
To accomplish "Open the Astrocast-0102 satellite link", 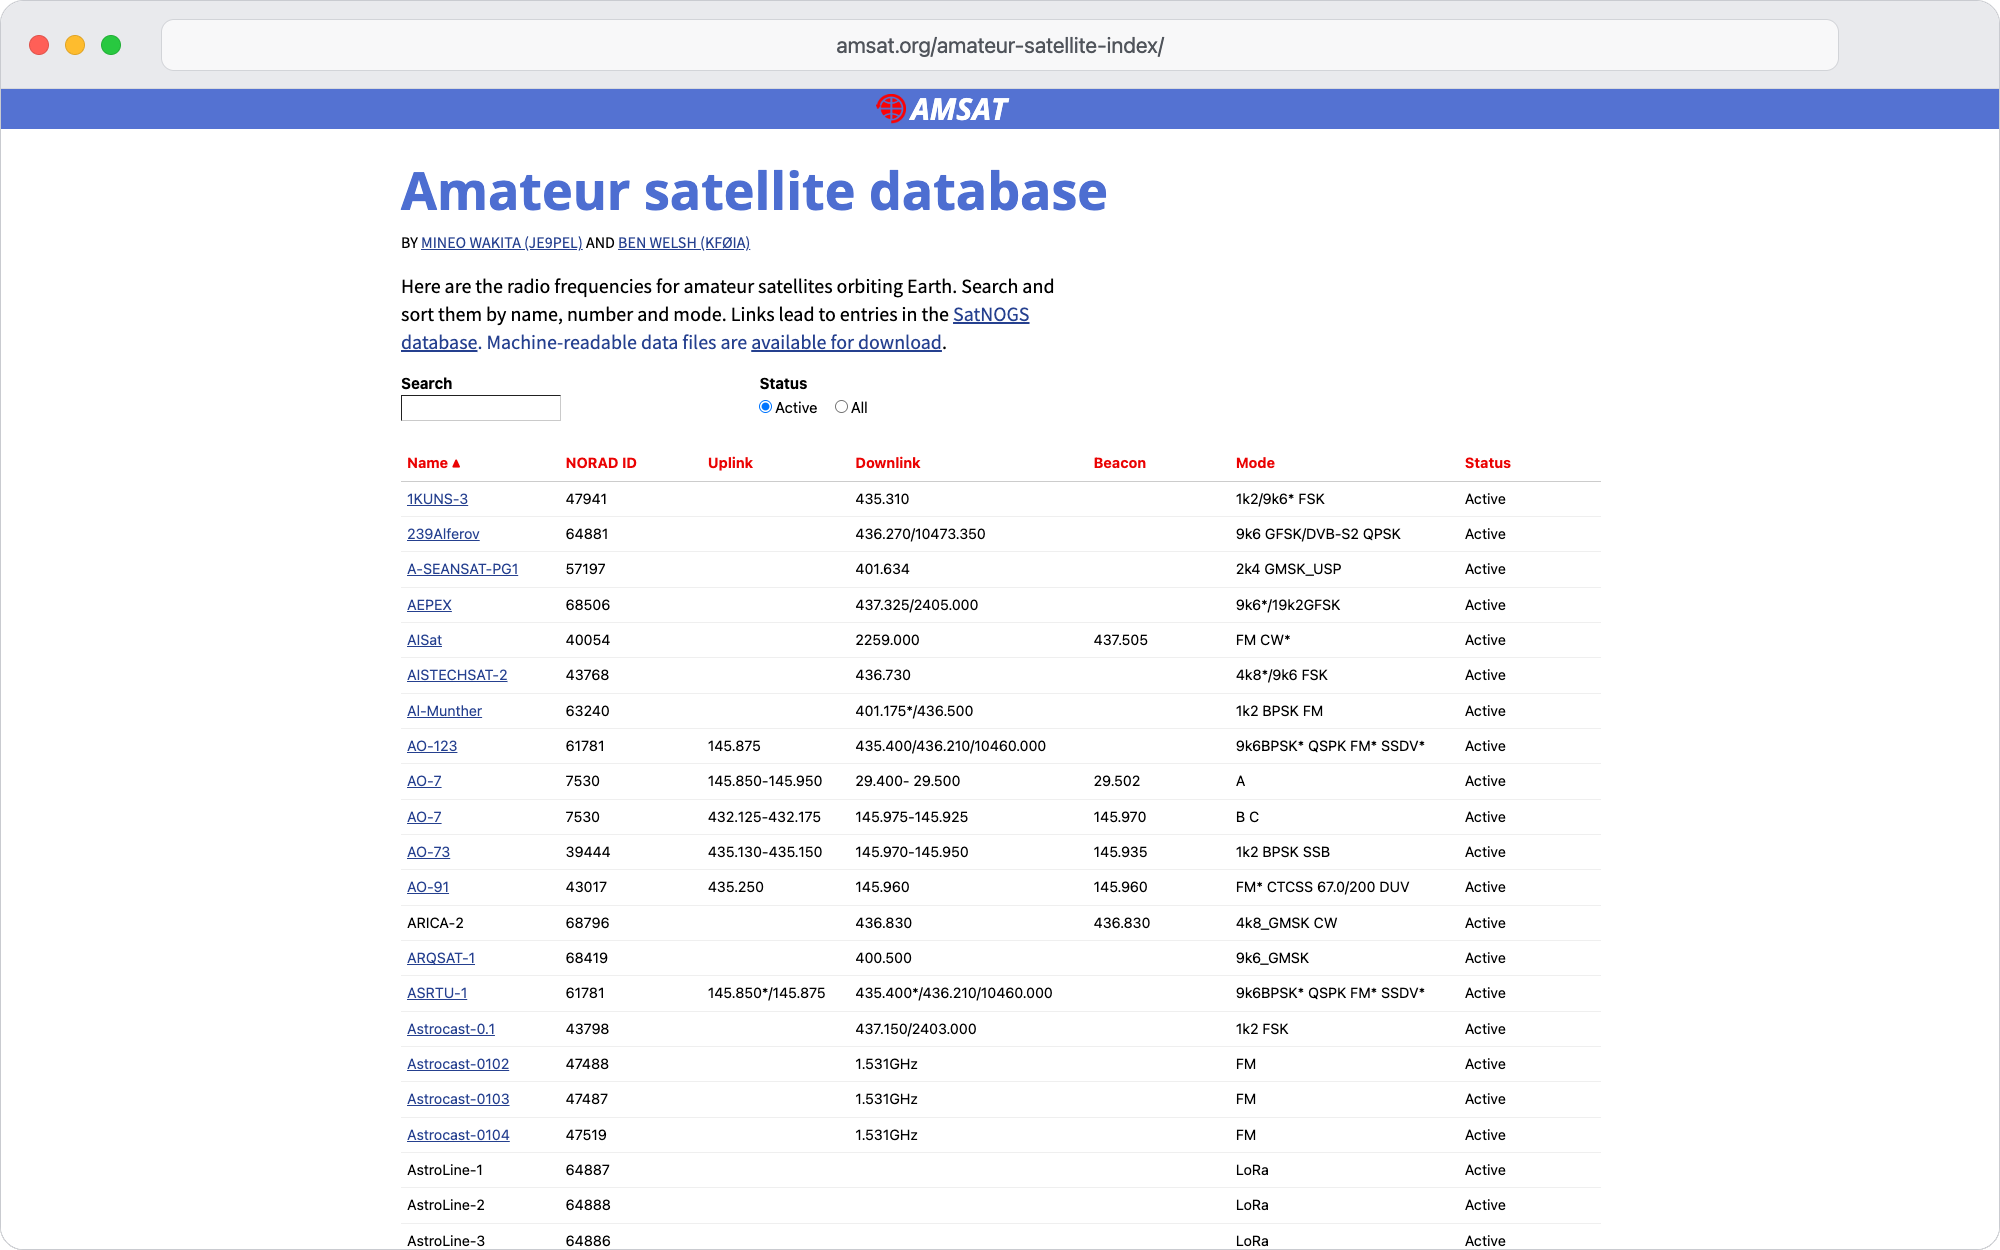I will coord(458,1064).
